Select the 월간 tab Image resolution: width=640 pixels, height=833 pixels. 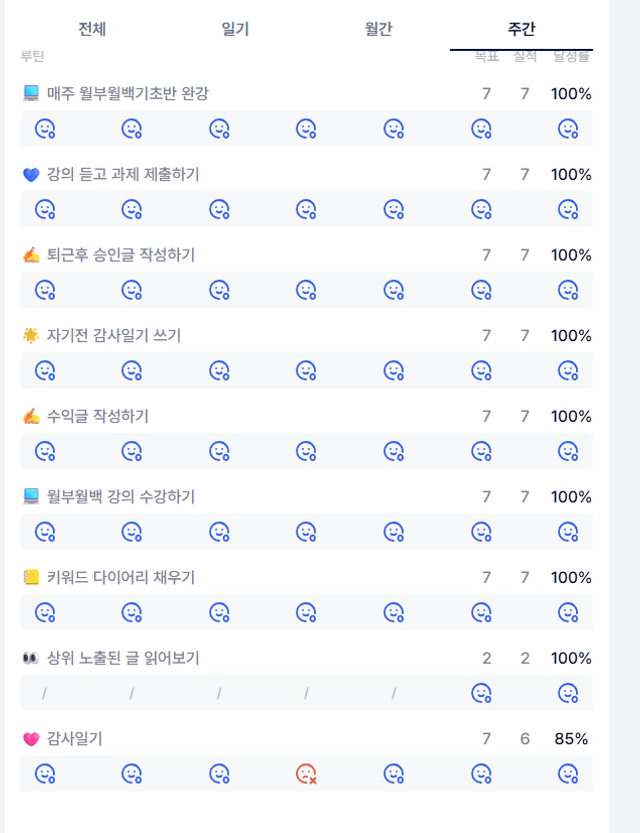(378, 29)
